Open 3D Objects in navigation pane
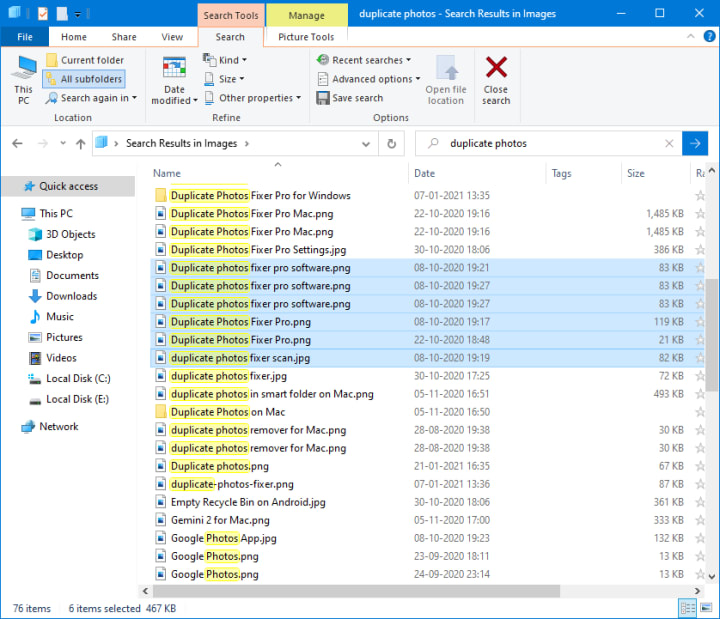Screen dimensions: 720x619 click(62, 234)
